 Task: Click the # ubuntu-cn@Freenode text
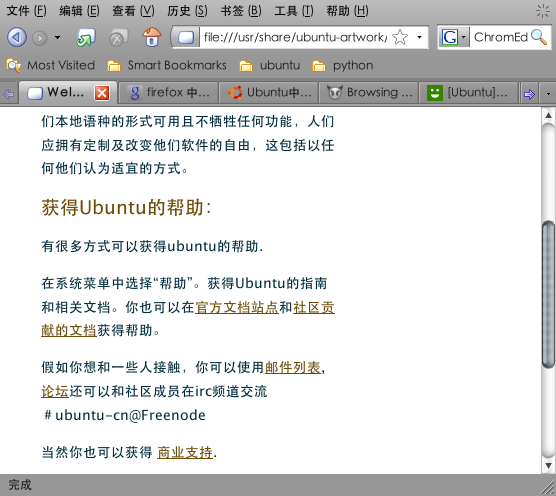pyautogui.click(x=125, y=415)
